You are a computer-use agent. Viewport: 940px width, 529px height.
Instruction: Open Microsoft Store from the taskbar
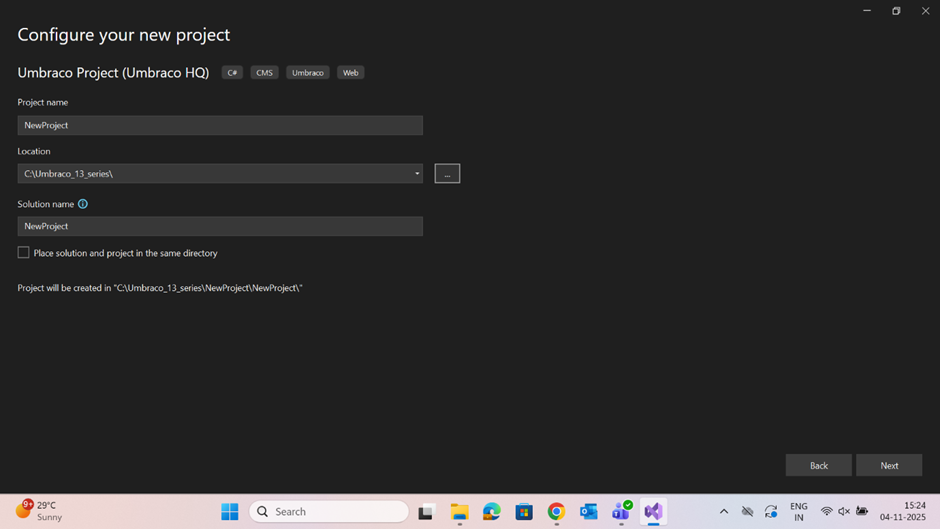[524, 512]
